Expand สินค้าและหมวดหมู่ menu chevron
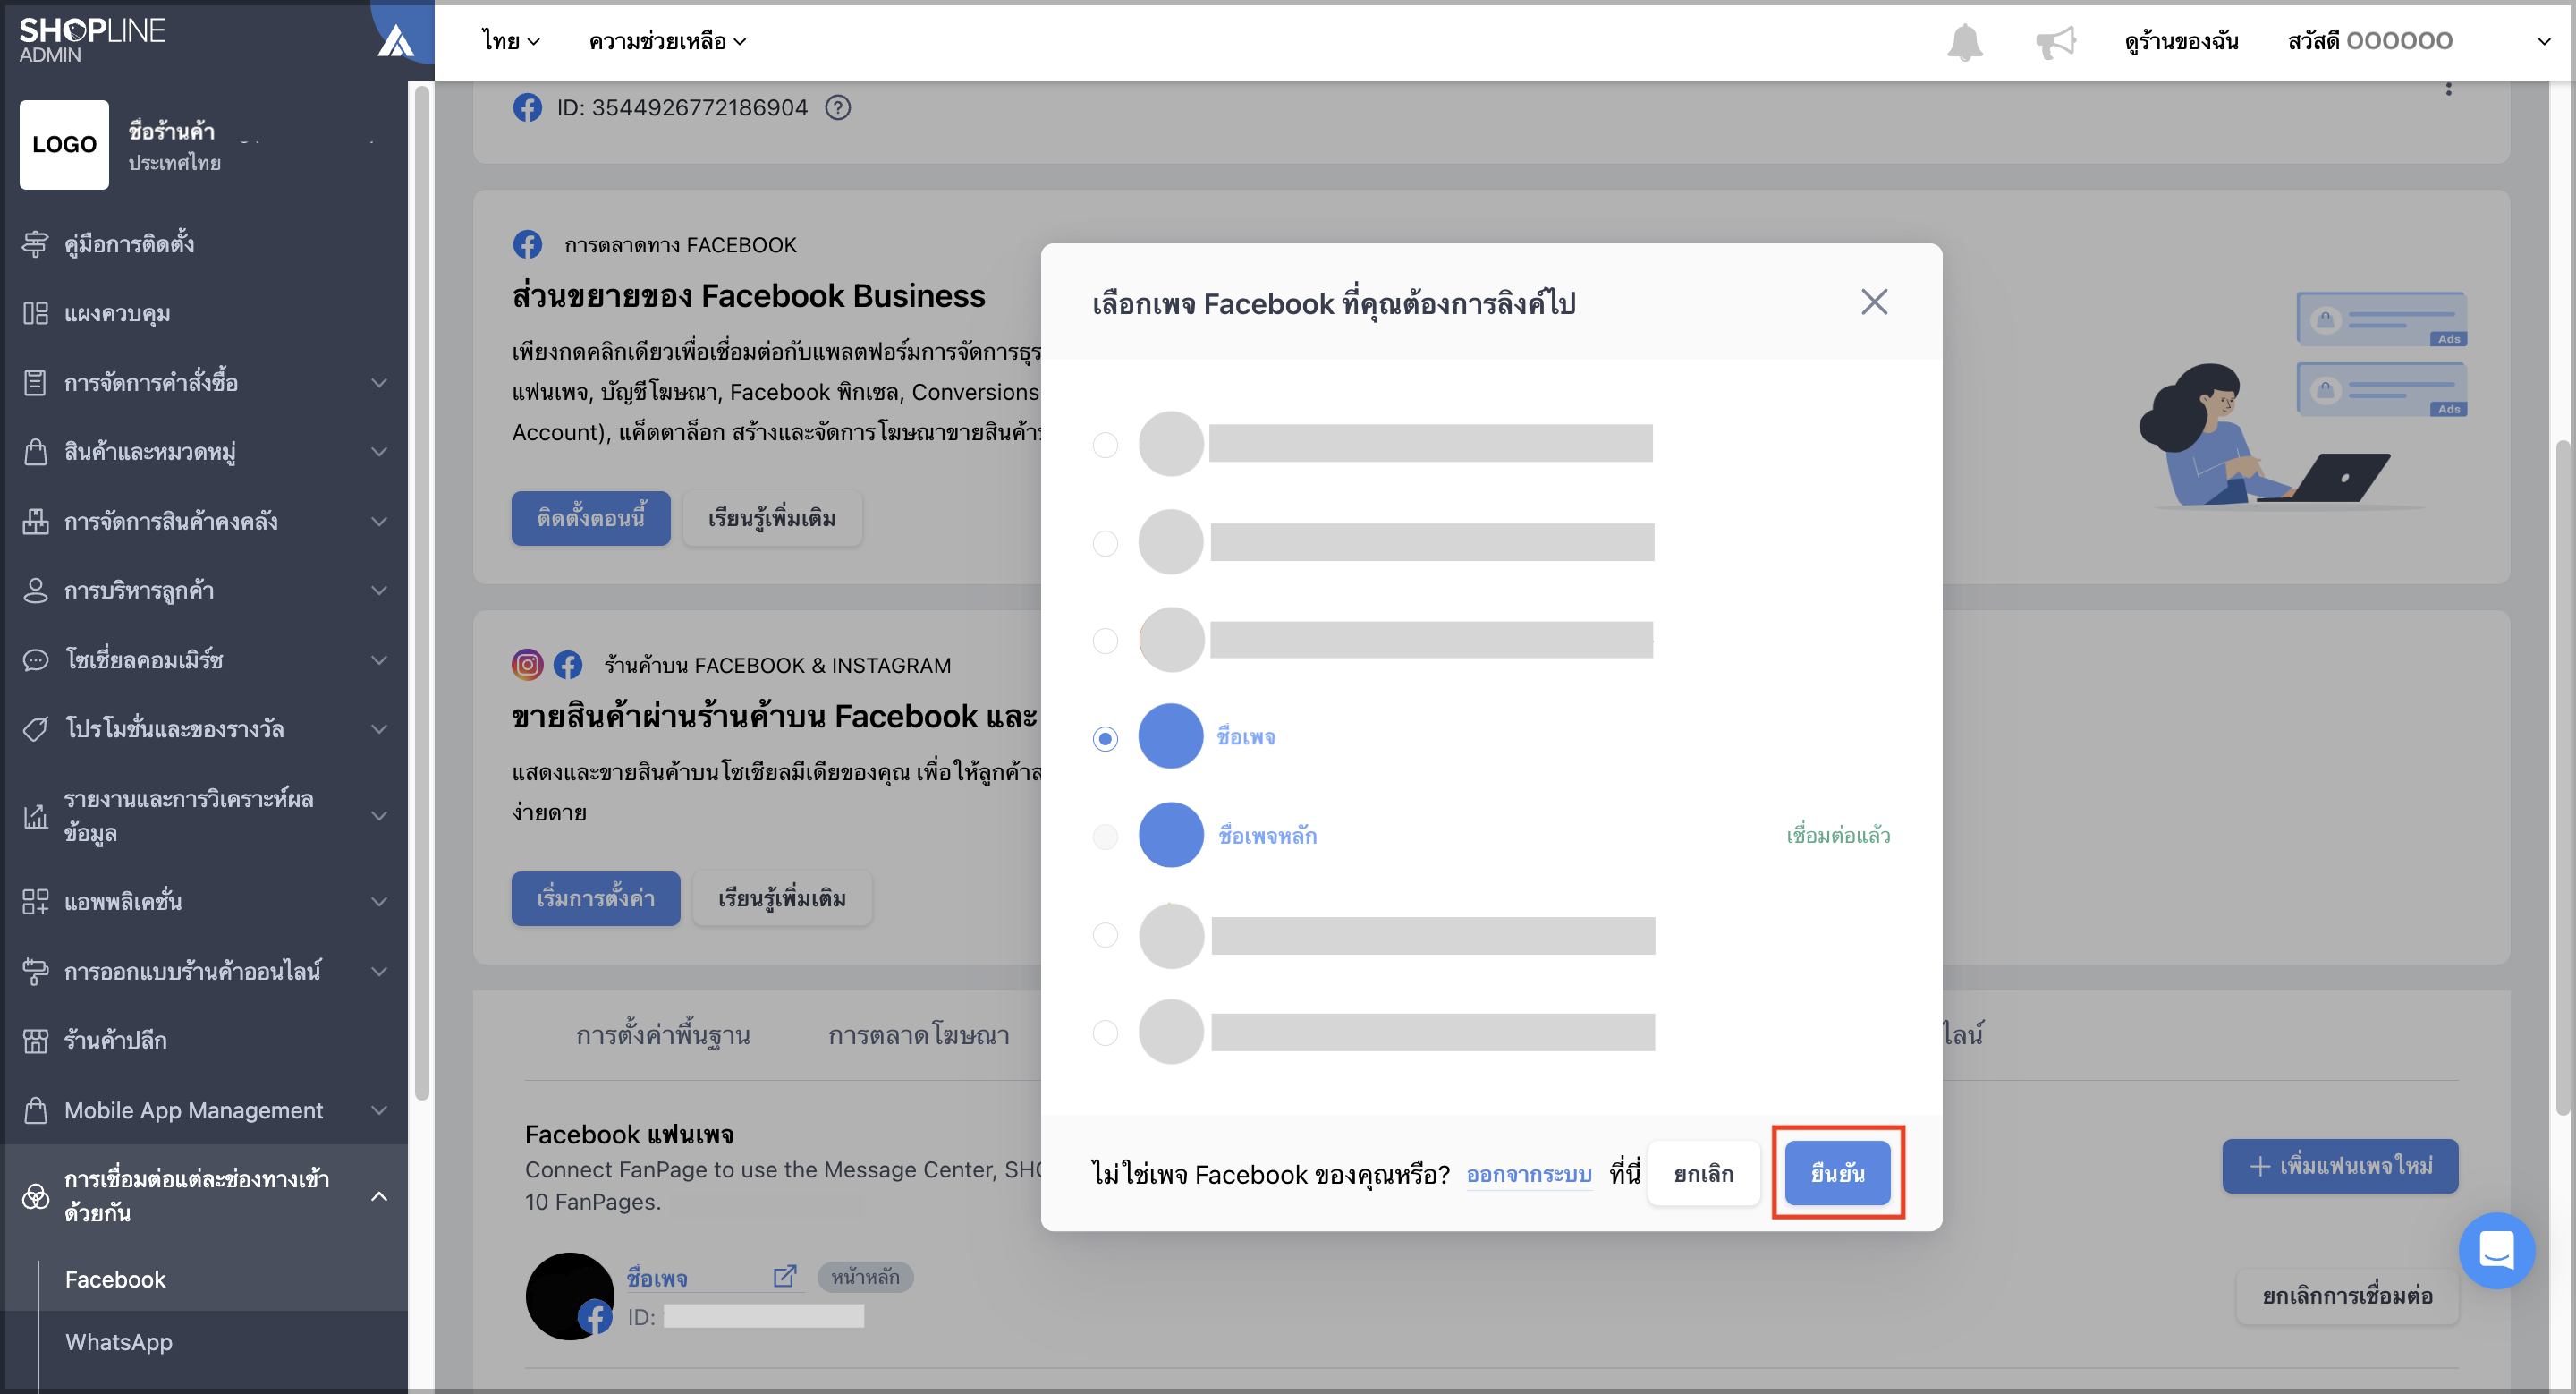The height and width of the screenshot is (1394, 2576). tap(379, 451)
